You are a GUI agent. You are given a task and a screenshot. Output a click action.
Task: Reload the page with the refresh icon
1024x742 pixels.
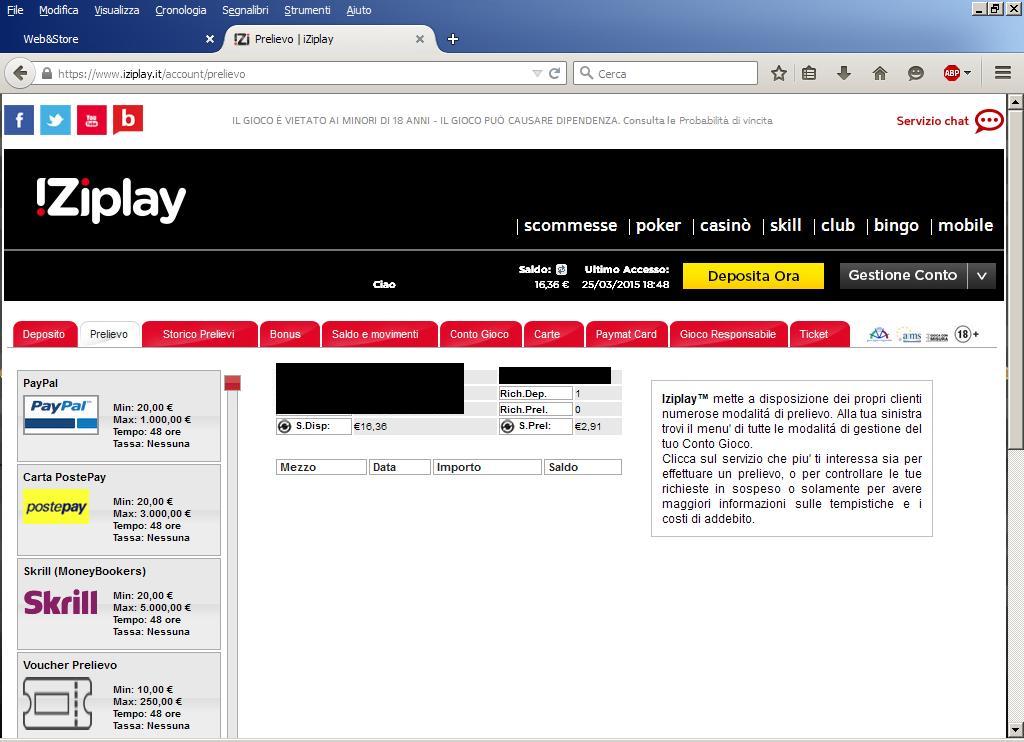tap(554, 73)
